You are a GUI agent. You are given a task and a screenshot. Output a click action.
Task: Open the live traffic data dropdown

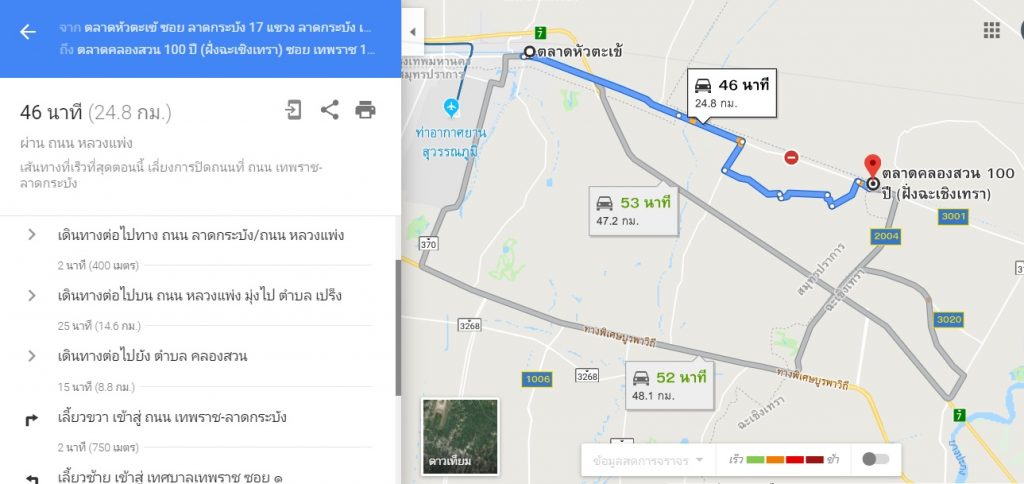pyautogui.click(x=648, y=460)
